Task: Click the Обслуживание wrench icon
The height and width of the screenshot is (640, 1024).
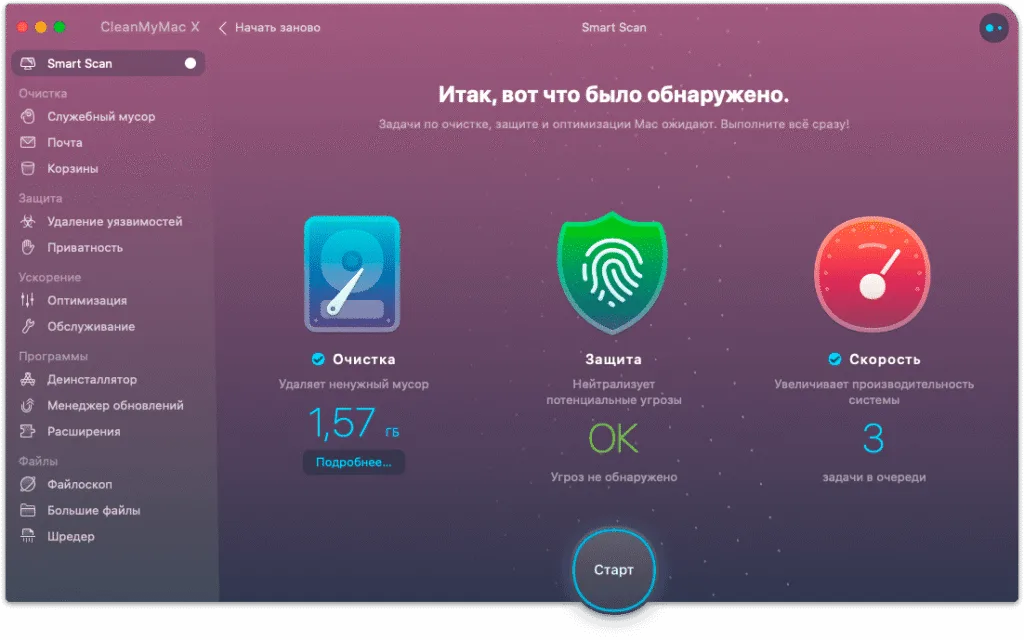Action: (x=27, y=327)
